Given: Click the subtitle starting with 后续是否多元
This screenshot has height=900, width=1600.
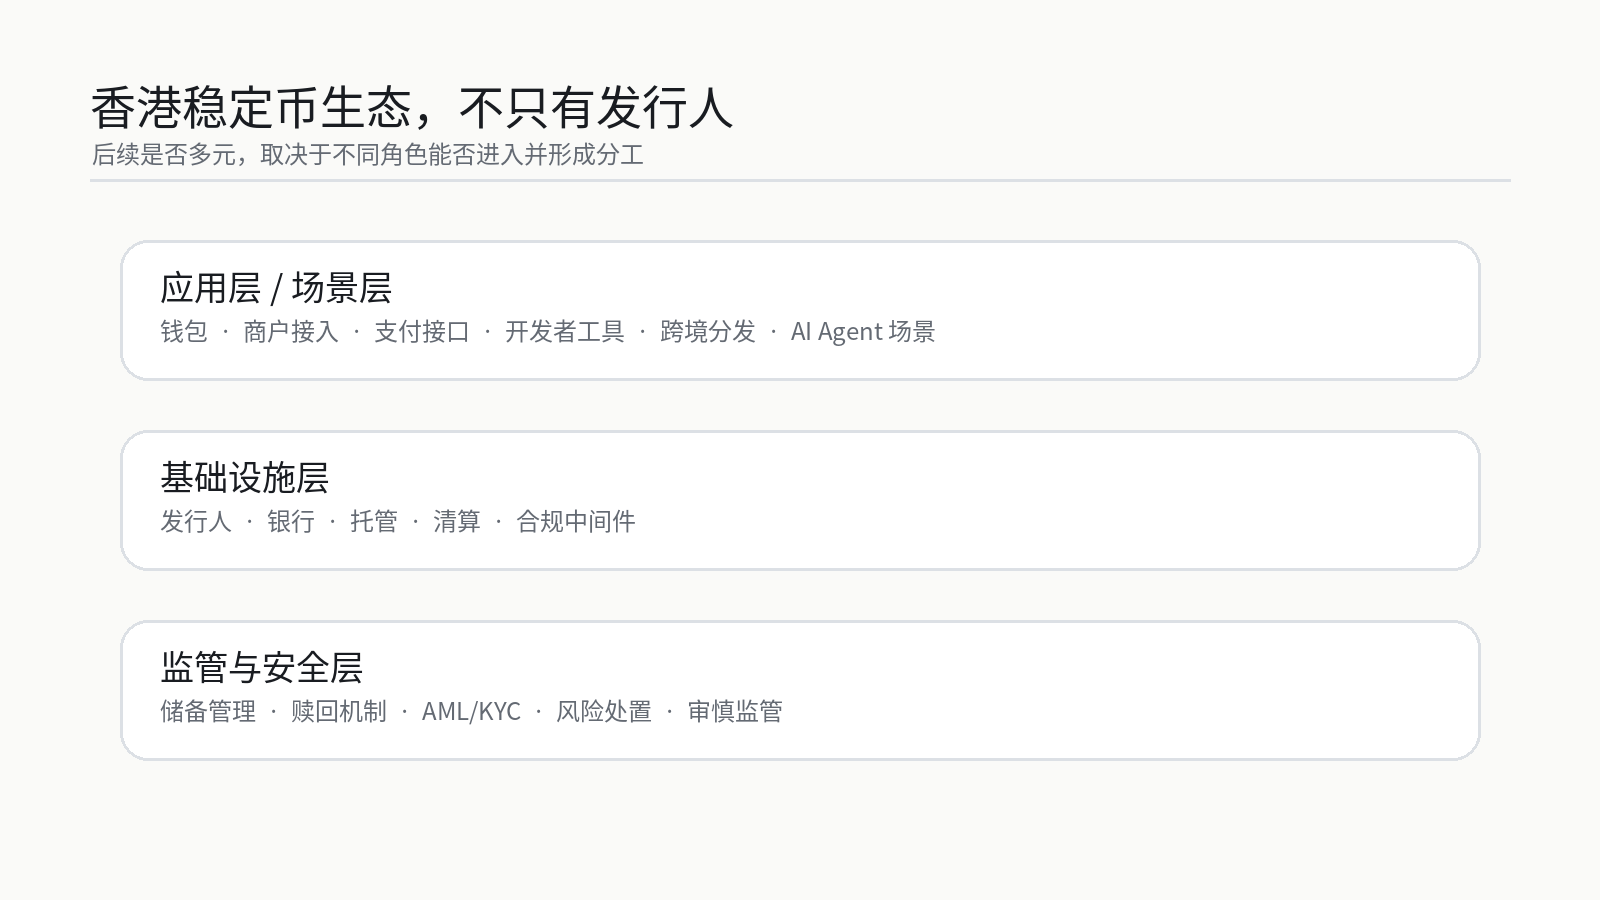Looking at the screenshot, I should (367, 155).
